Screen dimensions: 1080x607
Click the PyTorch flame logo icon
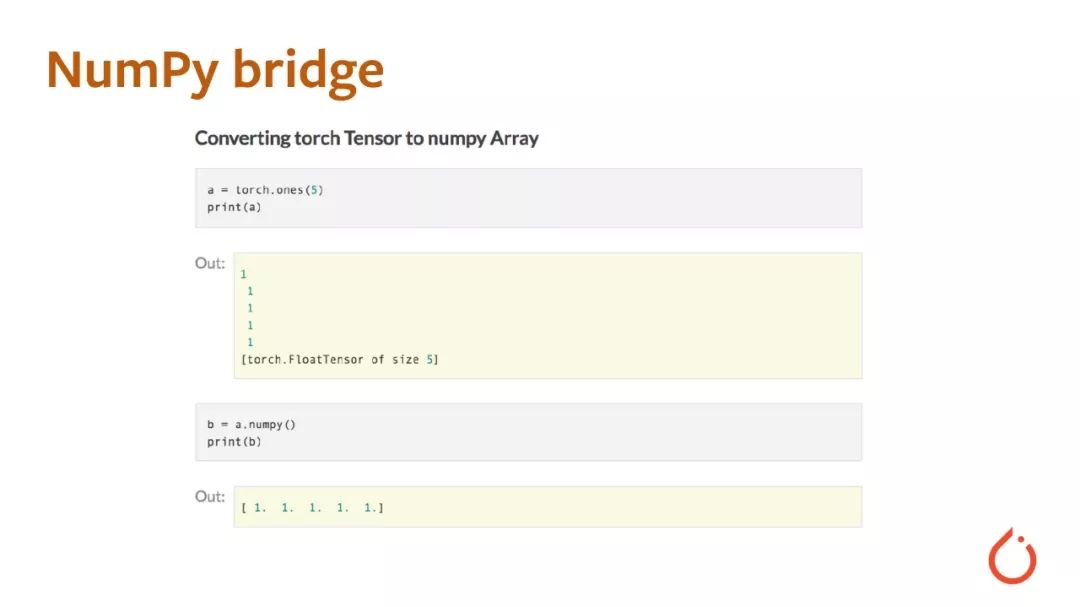pyautogui.click(x=1012, y=556)
